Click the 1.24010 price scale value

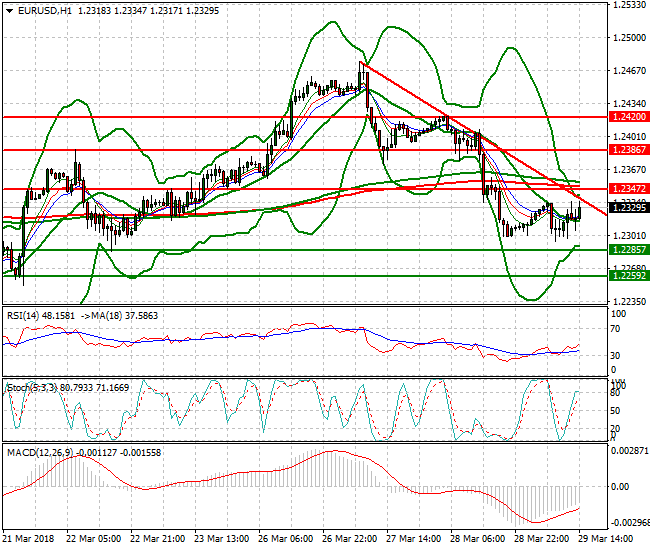[629, 137]
